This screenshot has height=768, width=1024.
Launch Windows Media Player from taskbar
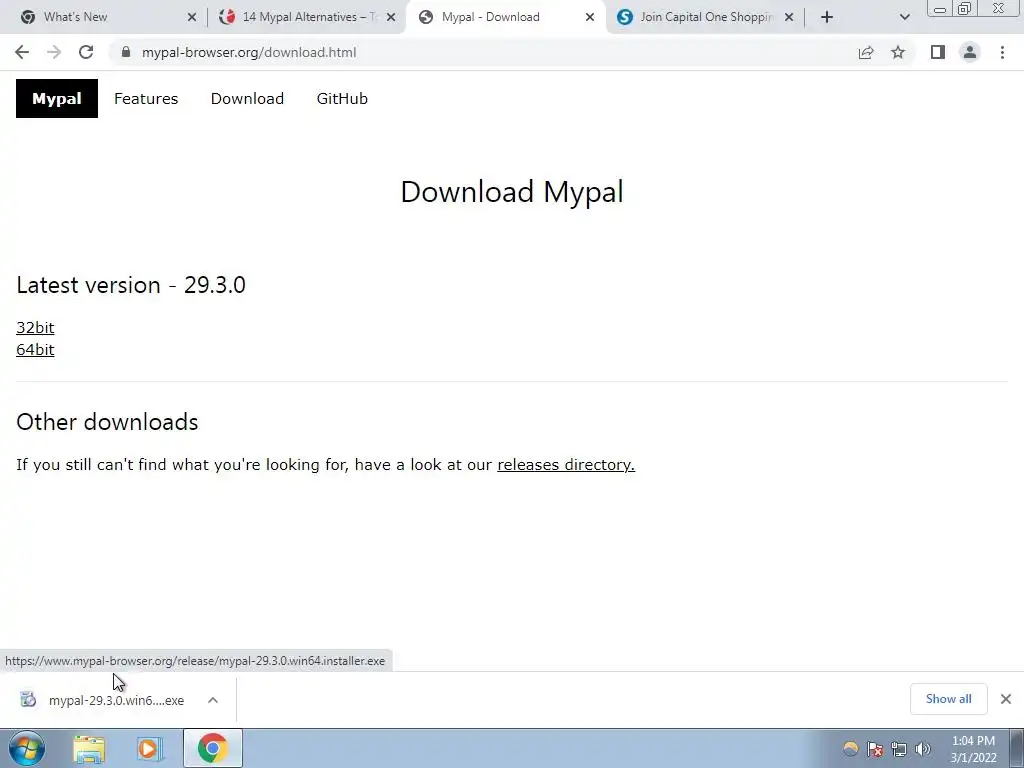click(150, 749)
